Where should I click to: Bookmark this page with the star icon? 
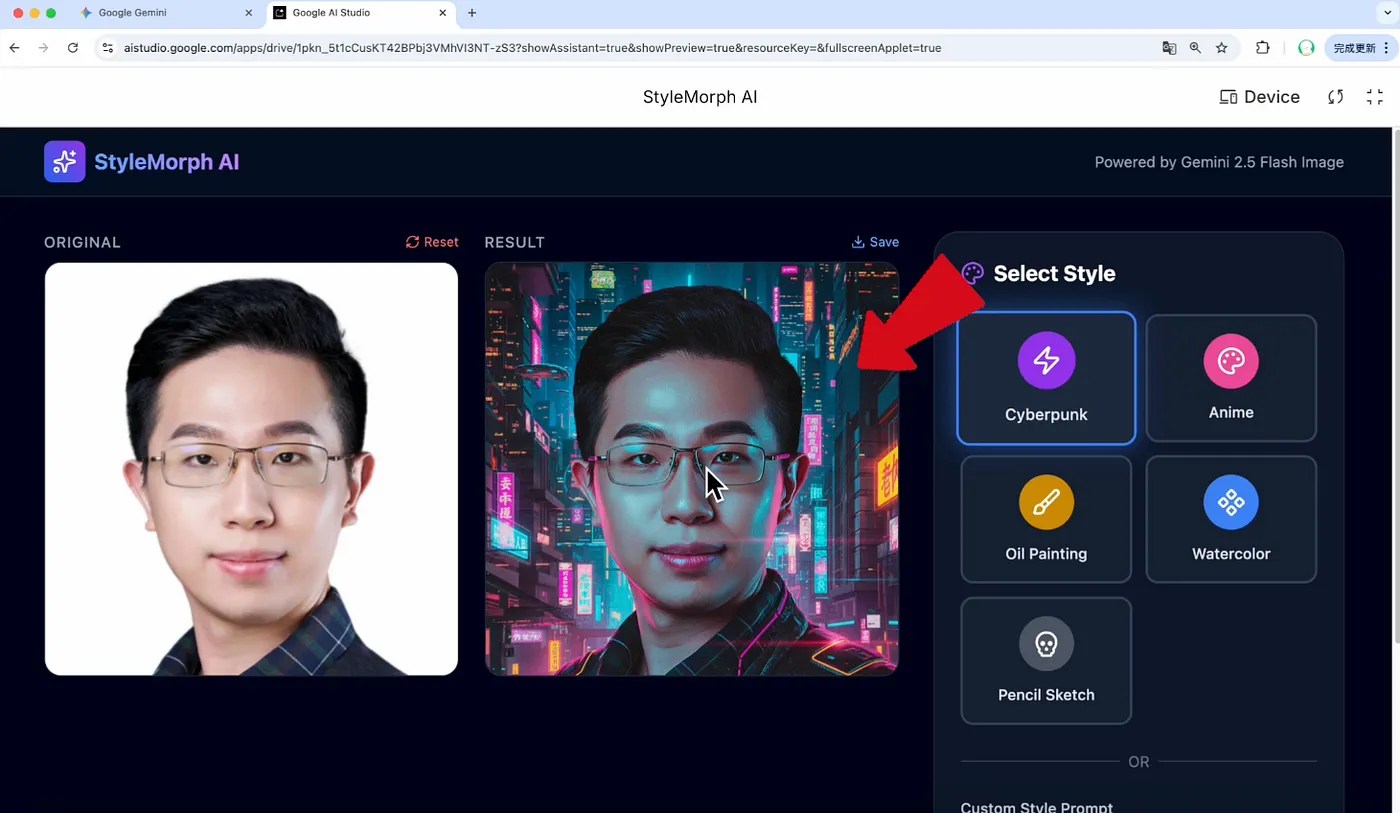1221,48
